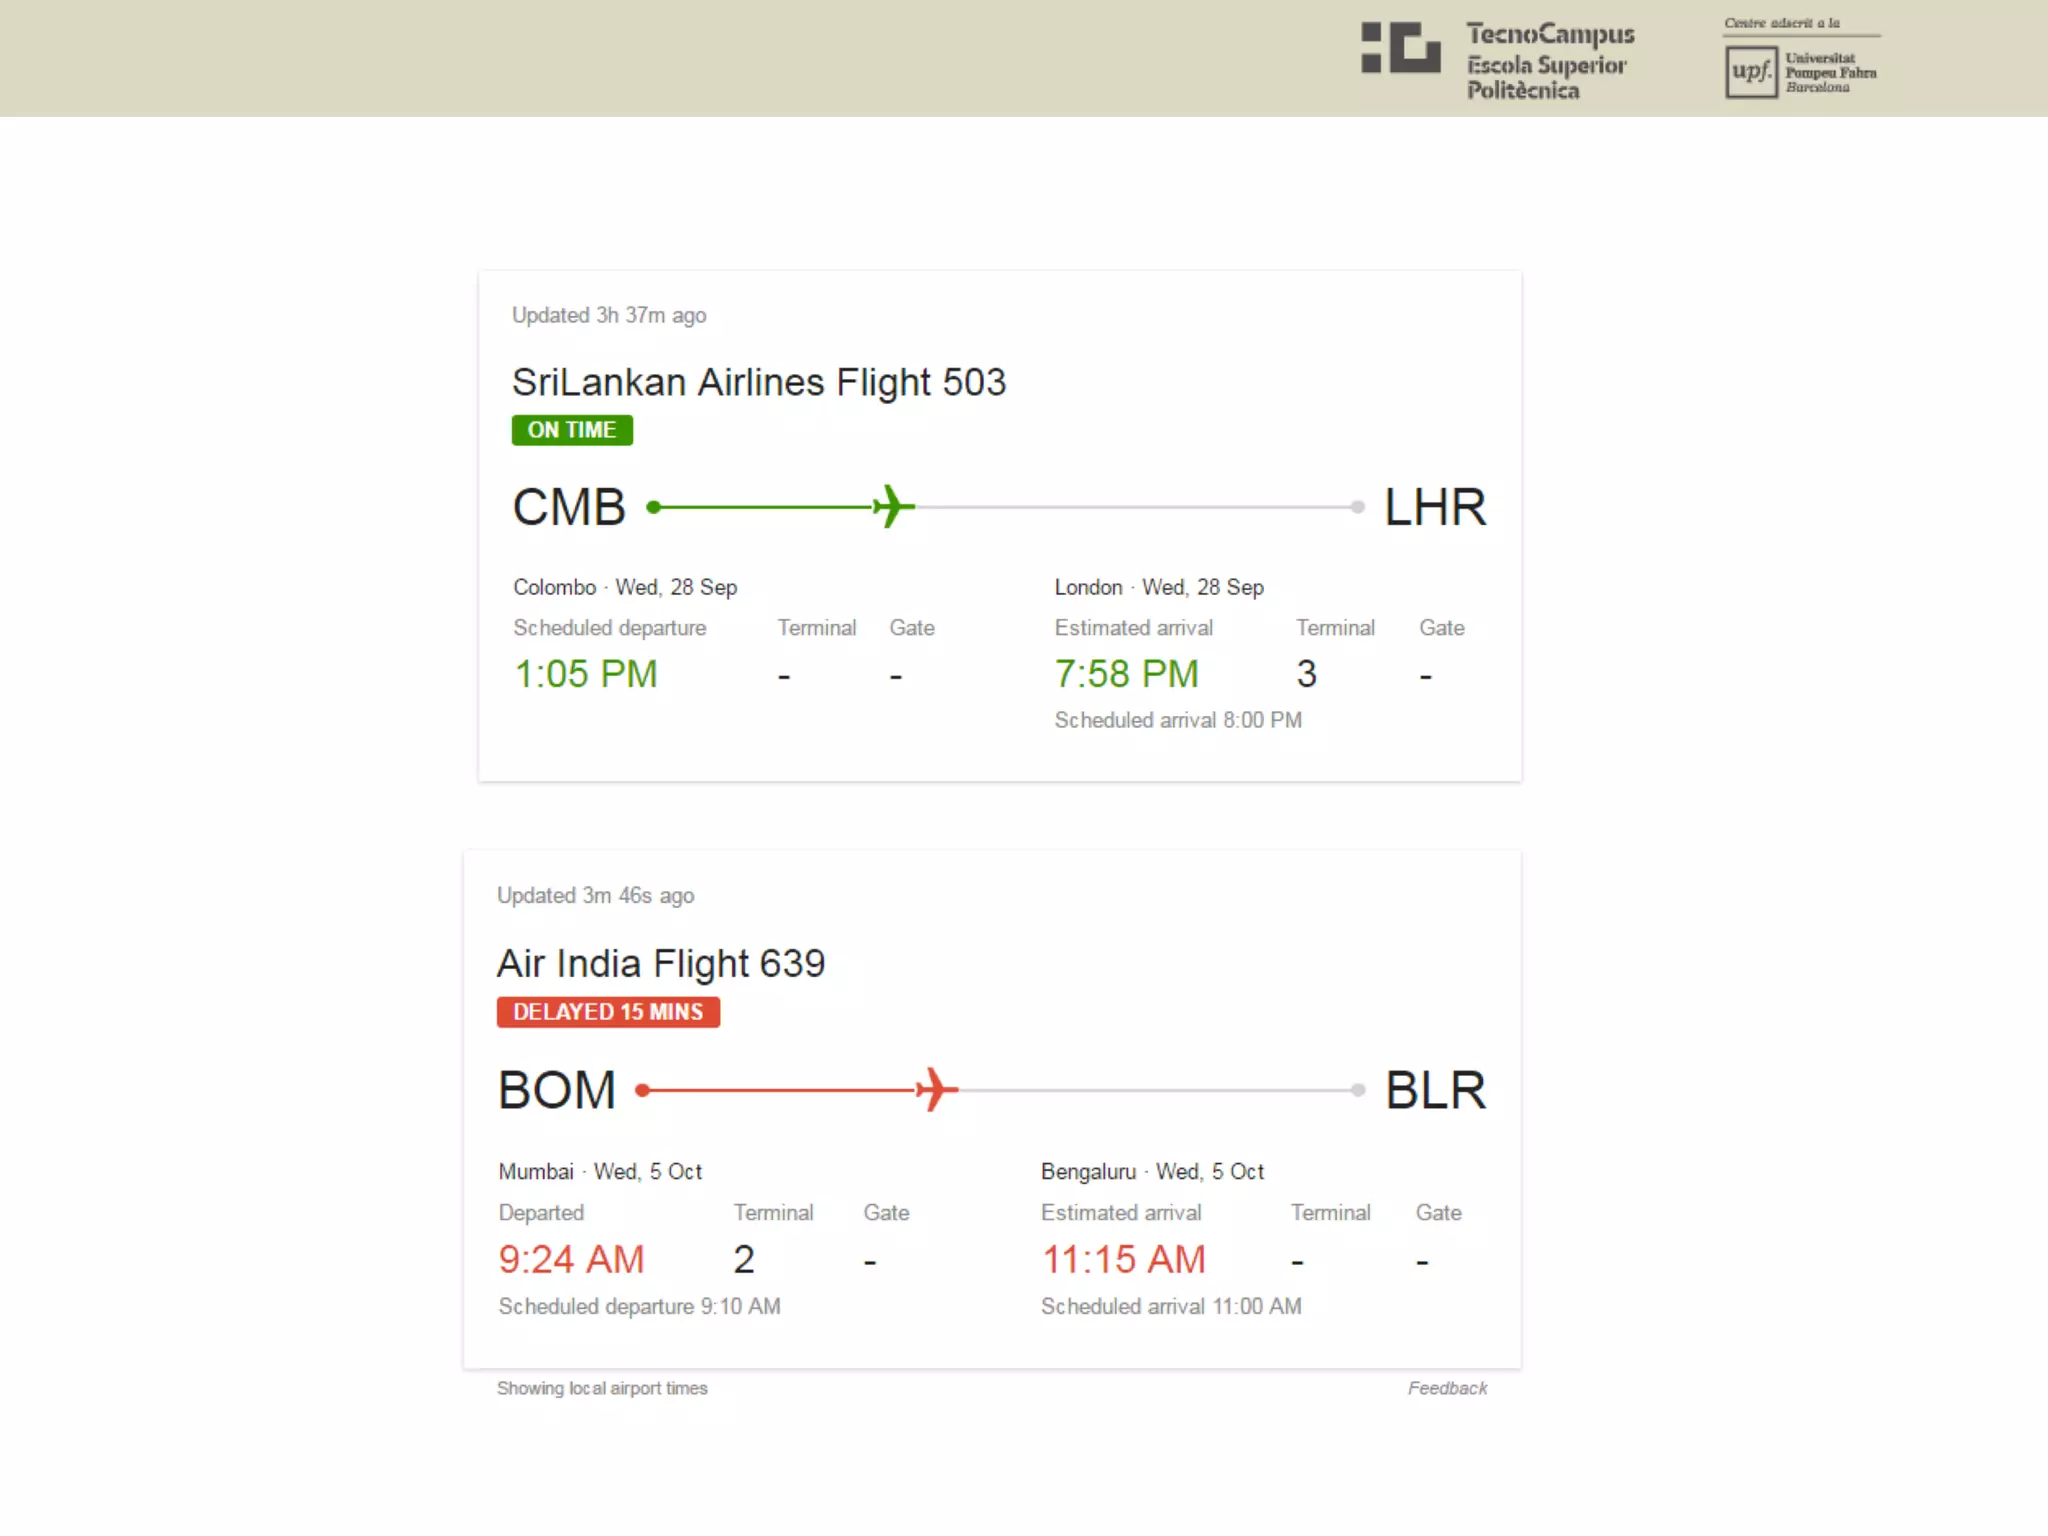Viewport: 2048px width, 1536px height.
Task: Click the 7:58 PM estimated arrival time
Action: 1126,674
